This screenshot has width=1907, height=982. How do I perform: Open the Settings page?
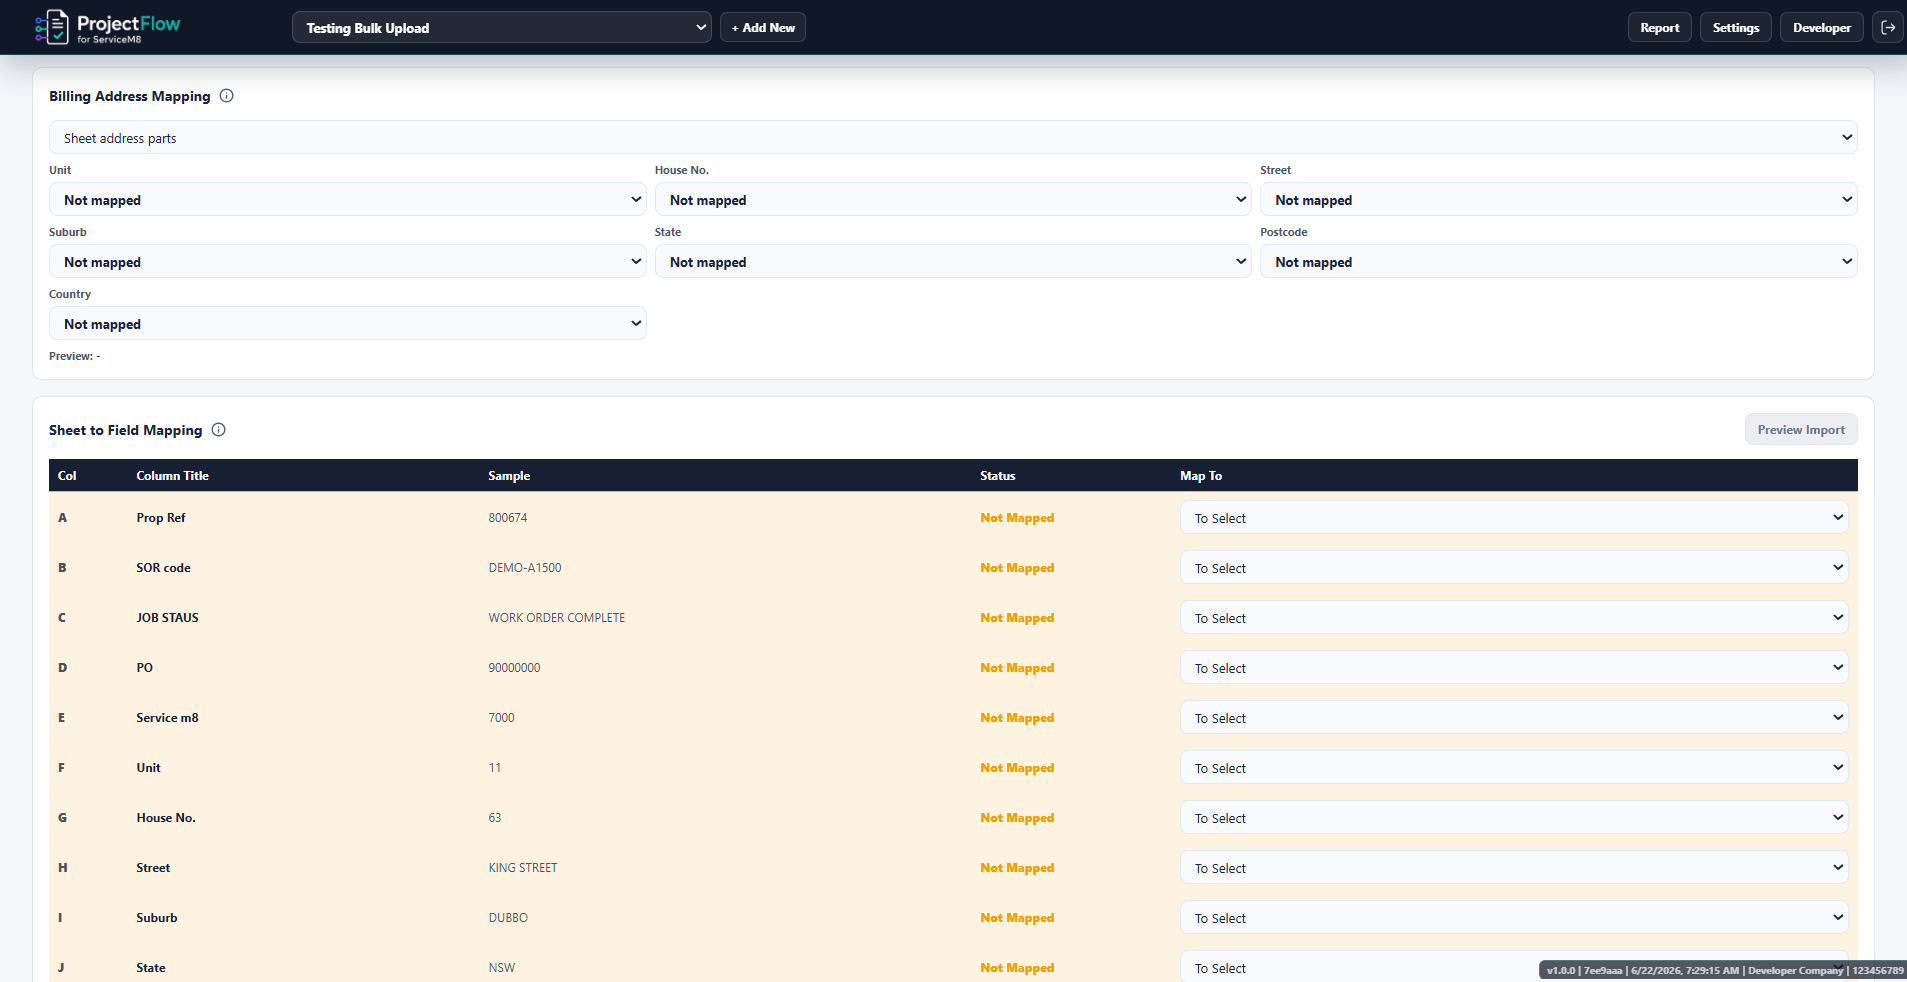pos(1736,28)
